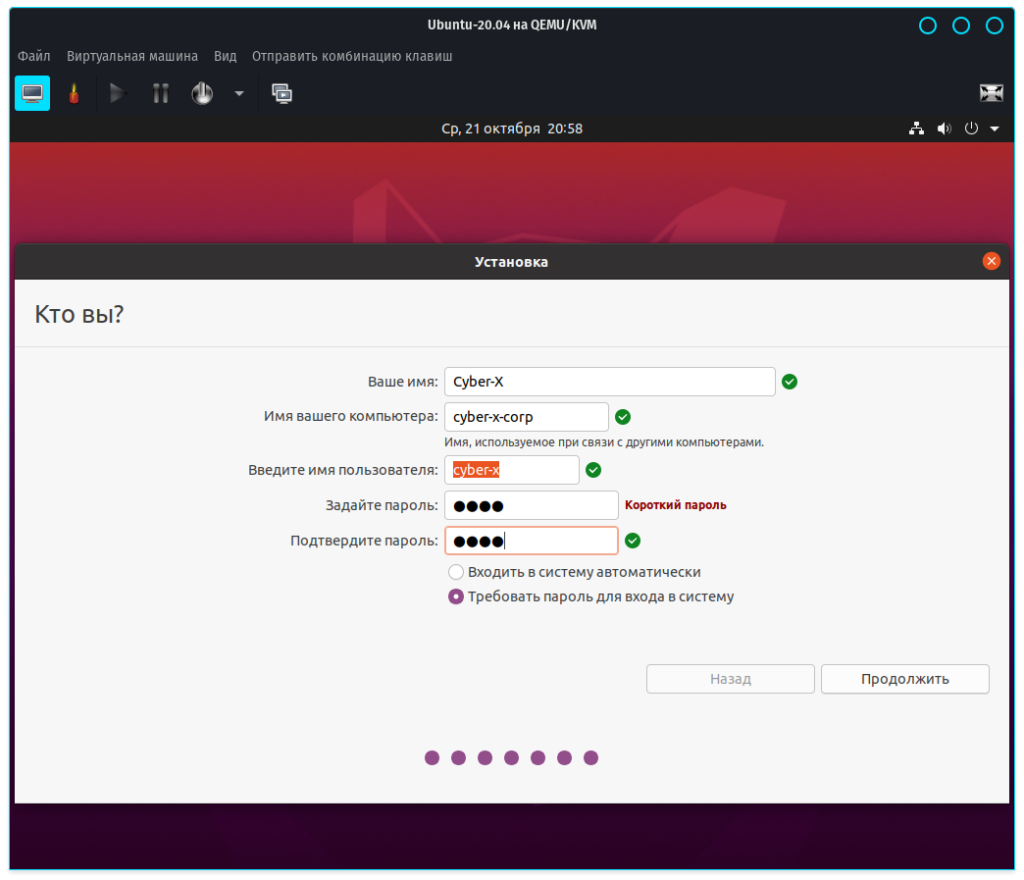This screenshot has height=880, width=1024.
Task: Click the 'Задайте пароль' password field
Action: tap(531, 505)
